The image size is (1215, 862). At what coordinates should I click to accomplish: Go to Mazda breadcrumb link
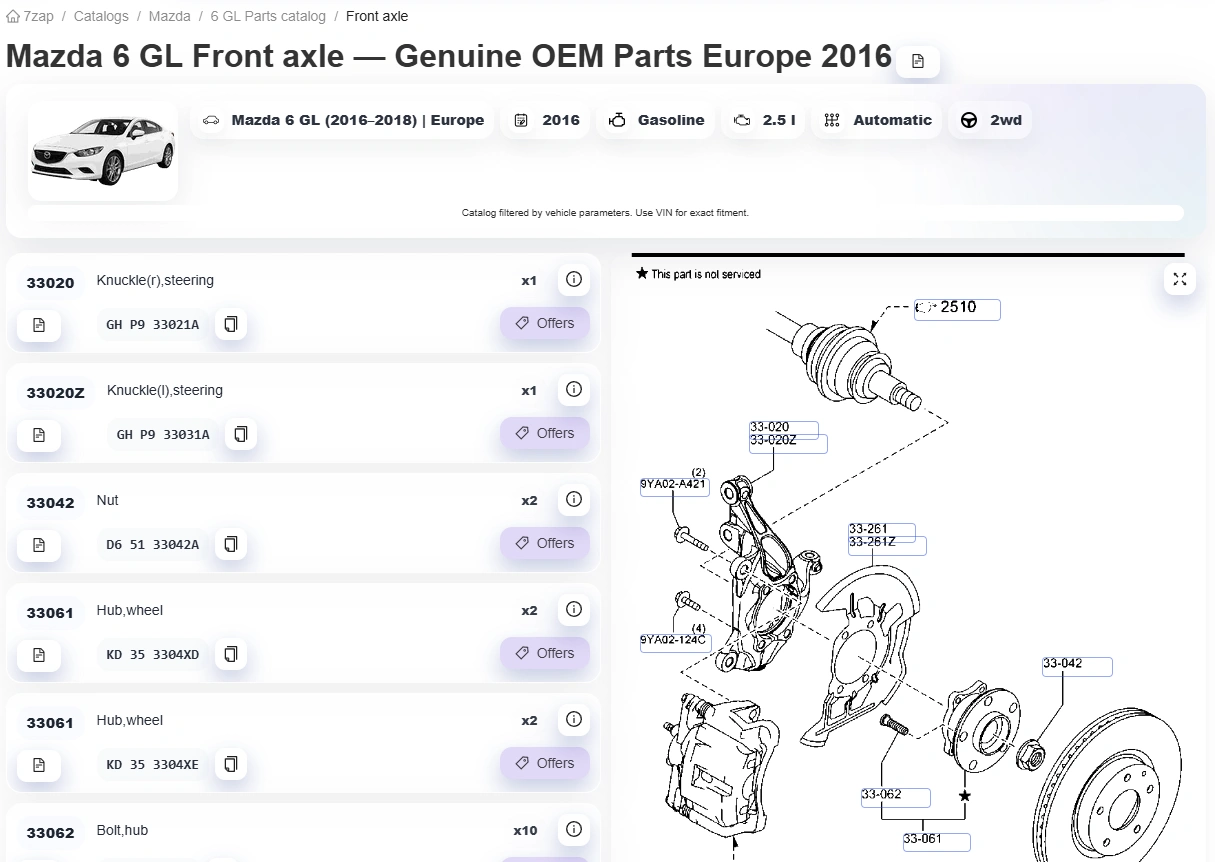(169, 16)
